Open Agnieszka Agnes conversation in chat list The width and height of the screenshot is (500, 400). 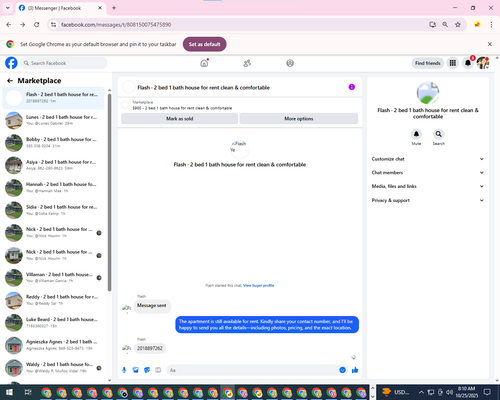click(x=53, y=345)
